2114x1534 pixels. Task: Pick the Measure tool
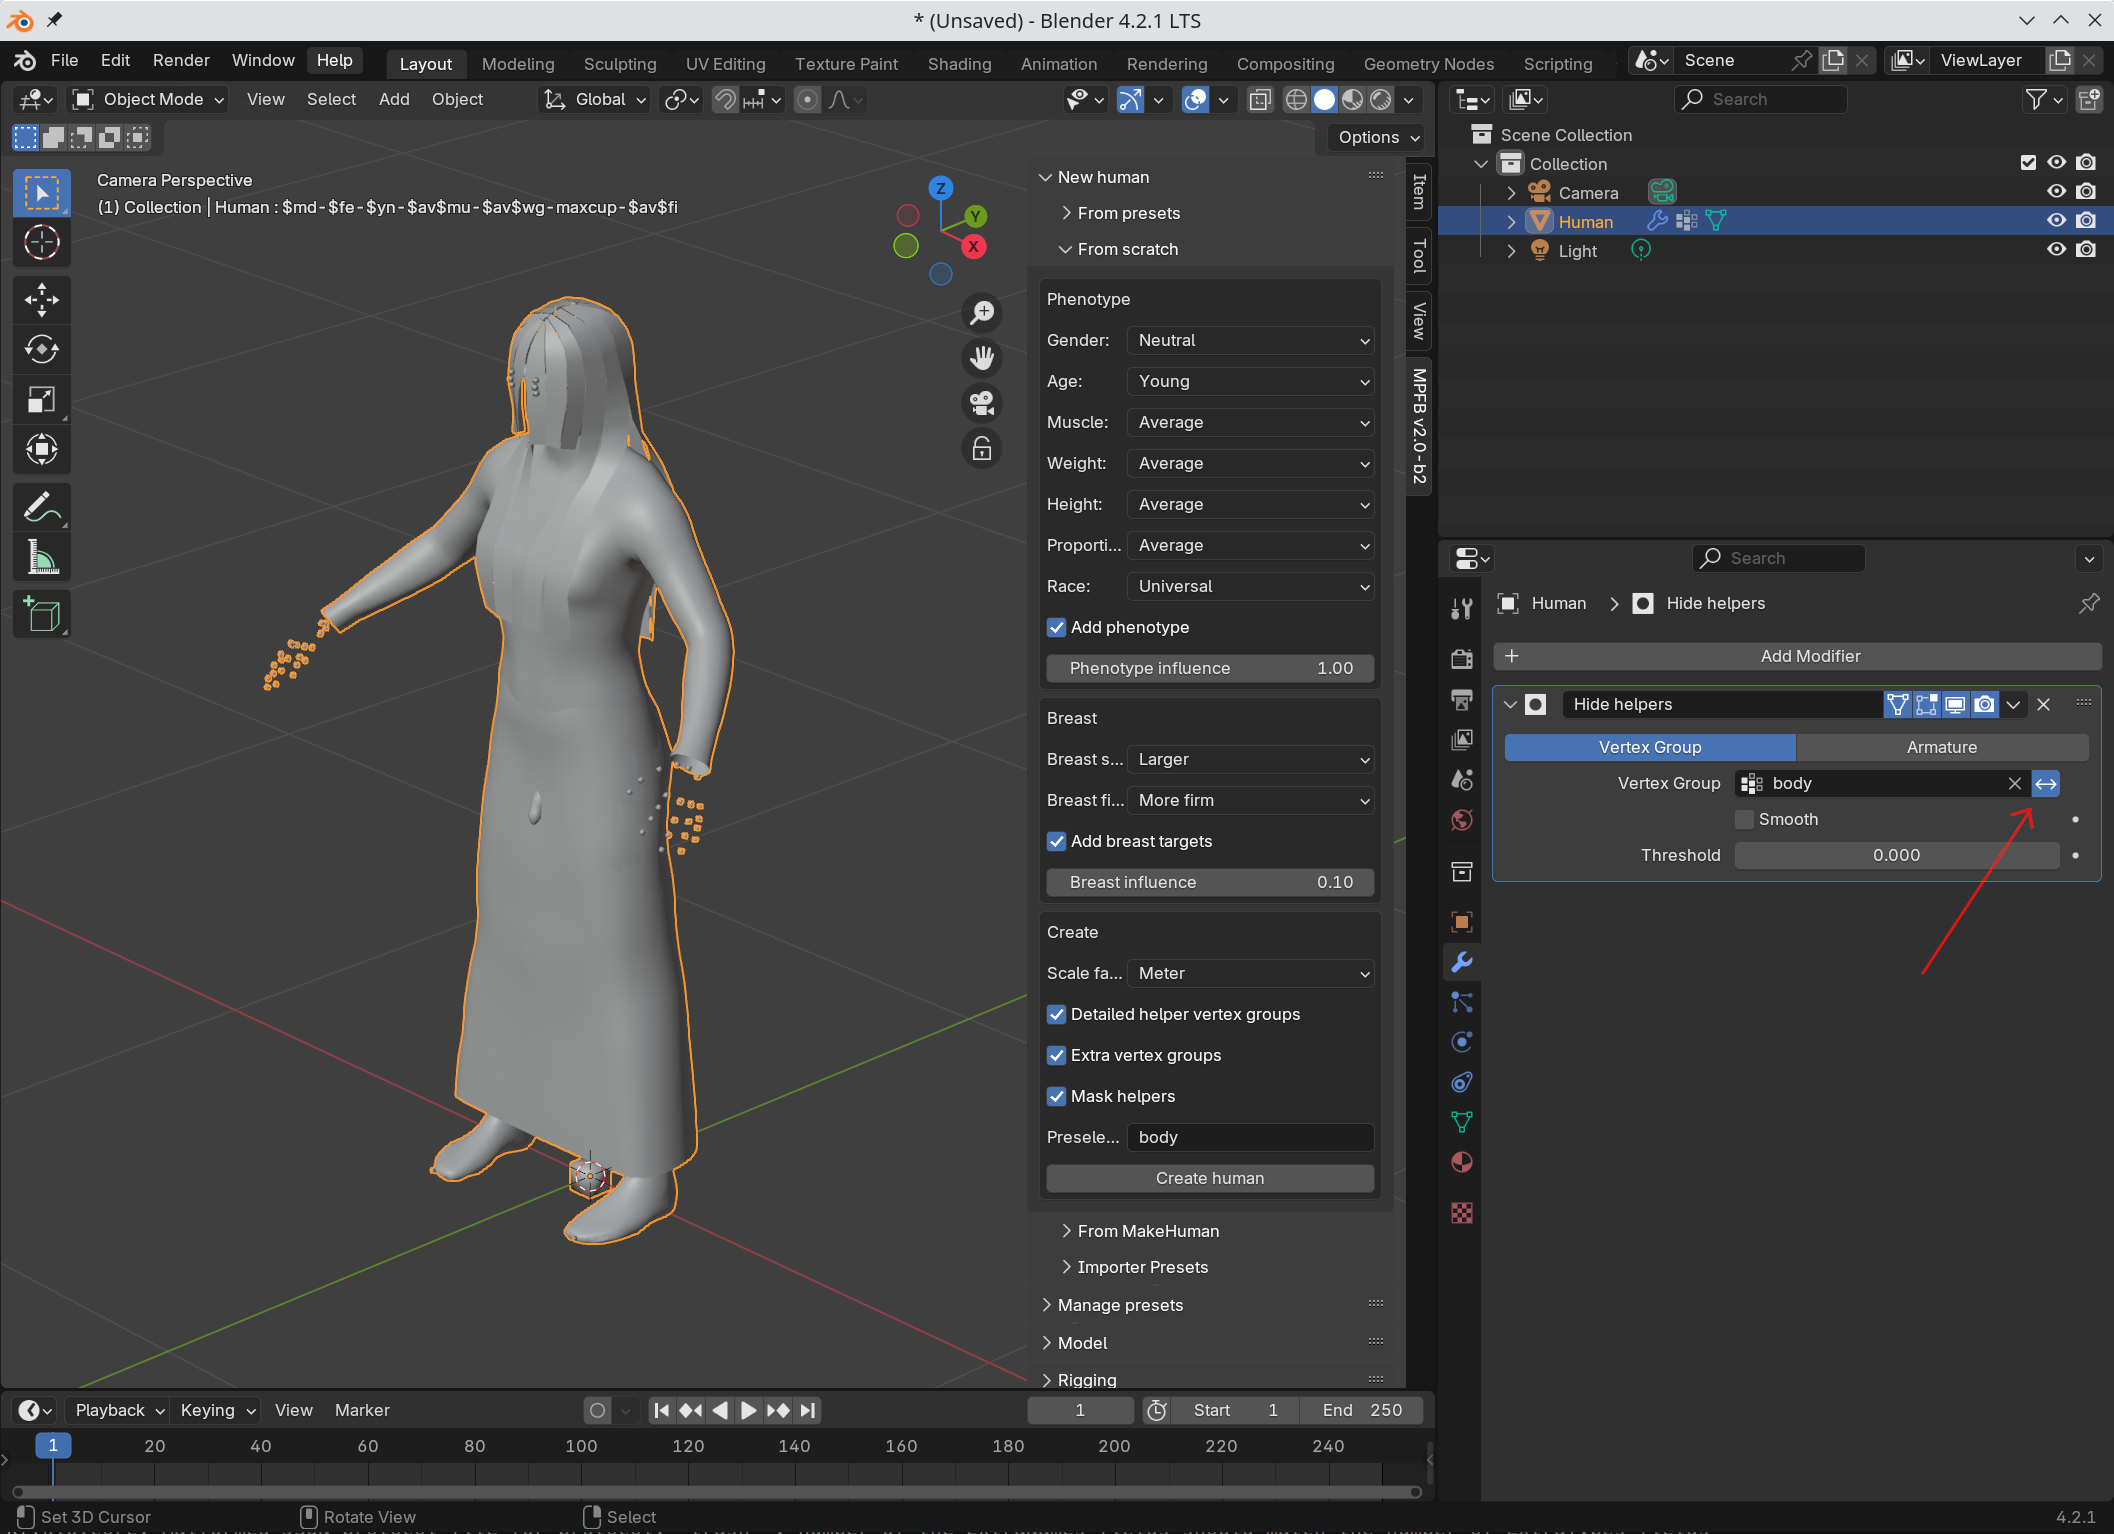pyautogui.click(x=41, y=557)
